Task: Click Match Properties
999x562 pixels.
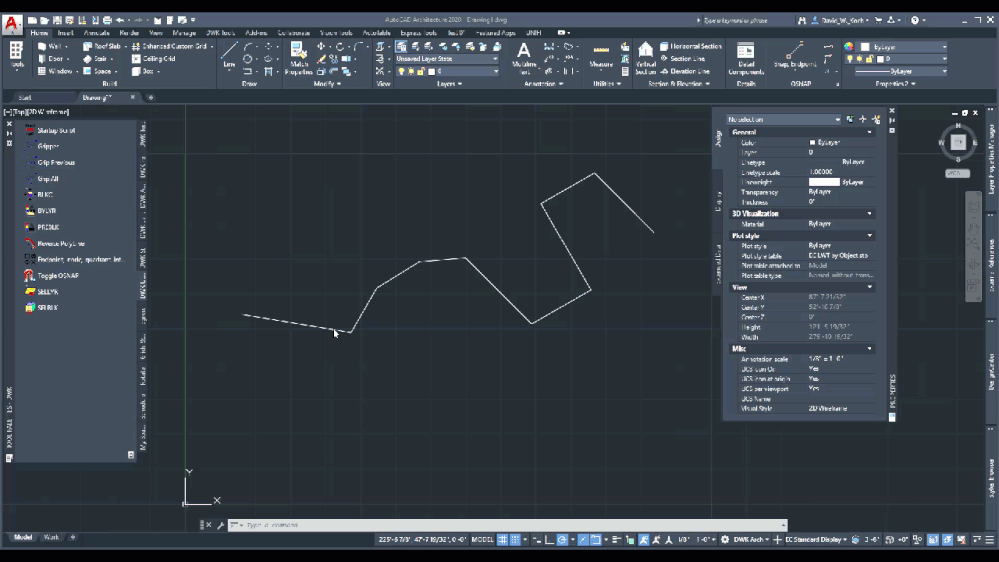Action: tap(298, 59)
